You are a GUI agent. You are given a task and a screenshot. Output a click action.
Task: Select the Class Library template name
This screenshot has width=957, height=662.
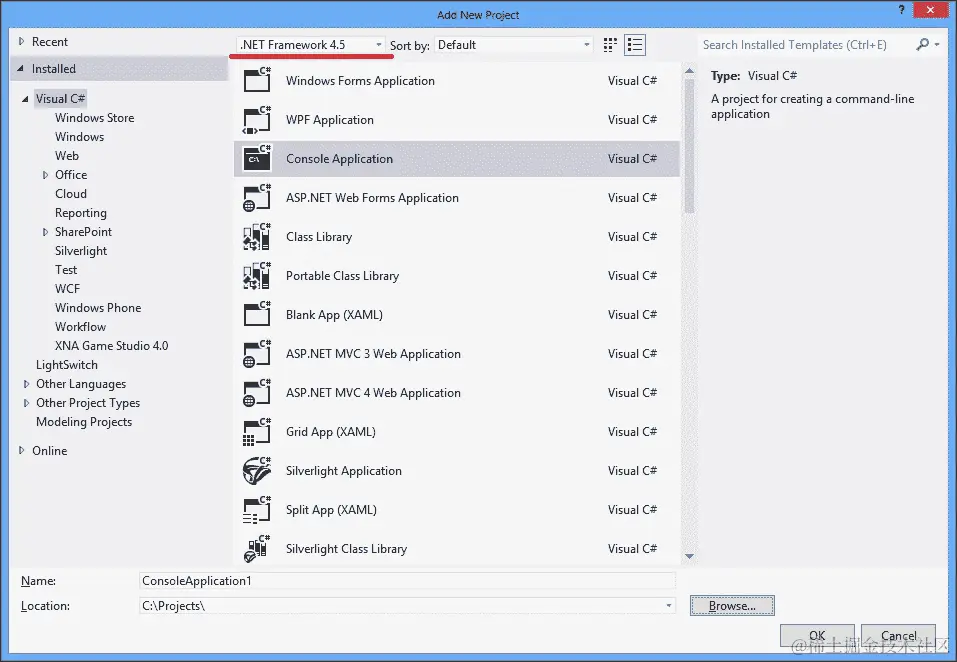[319, 237]
